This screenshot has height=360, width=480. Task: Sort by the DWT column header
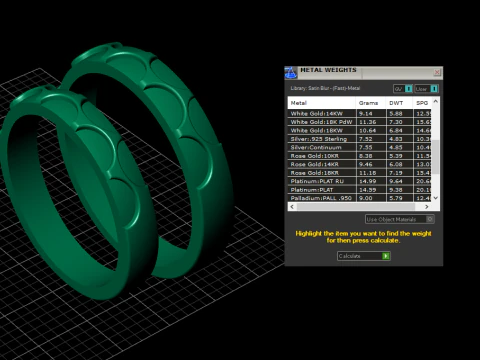coord(399,103)
